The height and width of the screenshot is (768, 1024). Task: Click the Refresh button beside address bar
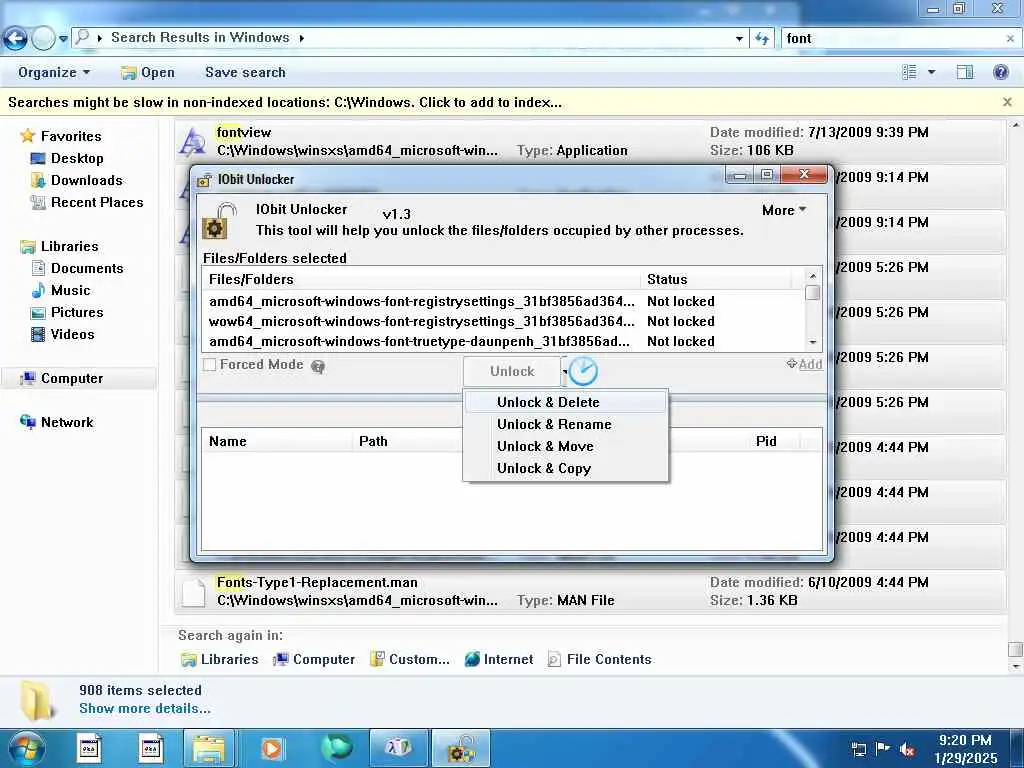(x=761, y=39)
